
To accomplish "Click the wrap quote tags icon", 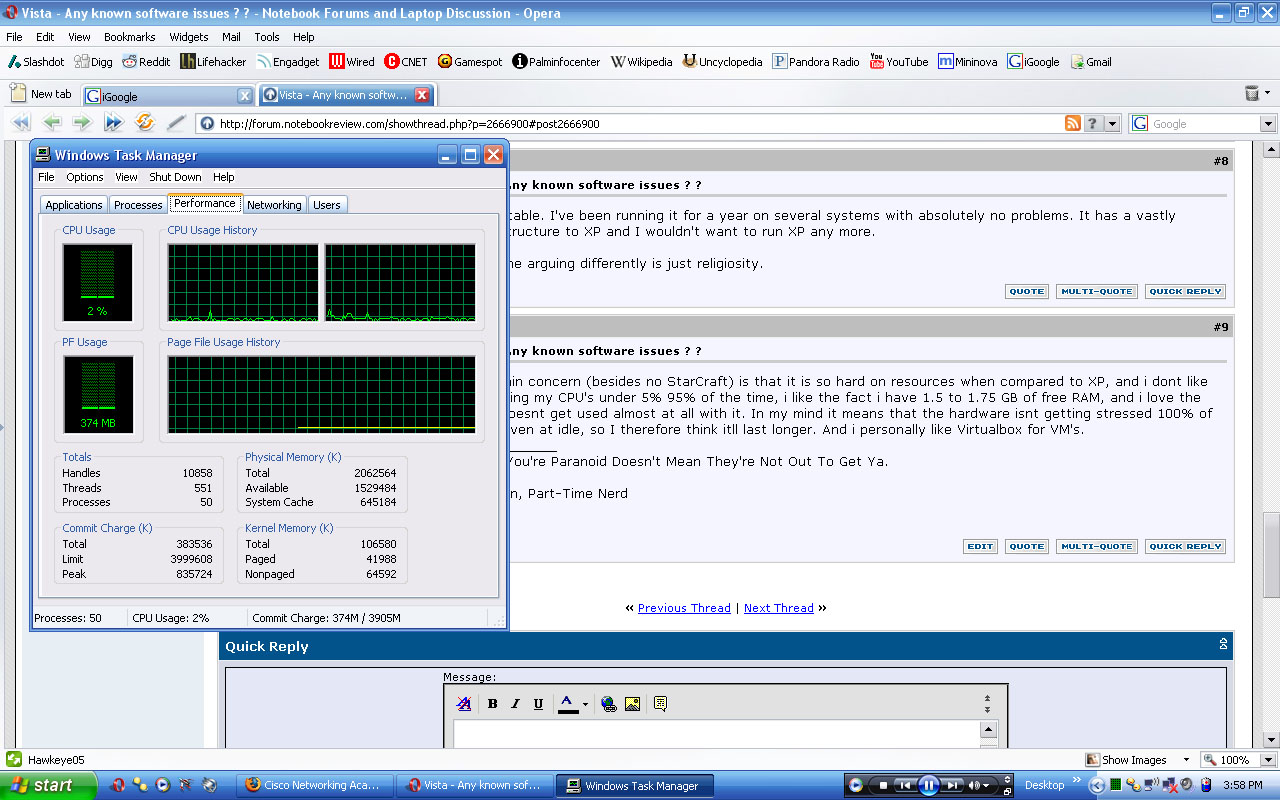I will pyautogui.click(x=660, y=704).
